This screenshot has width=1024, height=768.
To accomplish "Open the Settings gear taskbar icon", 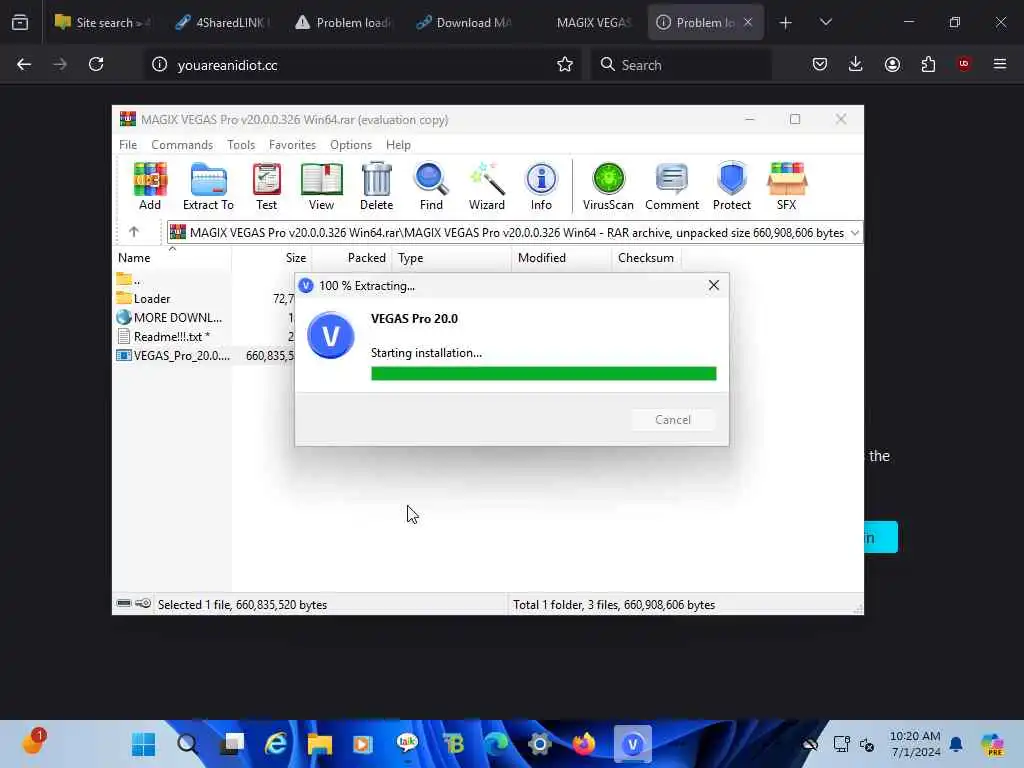I will (x=540, y=744).
